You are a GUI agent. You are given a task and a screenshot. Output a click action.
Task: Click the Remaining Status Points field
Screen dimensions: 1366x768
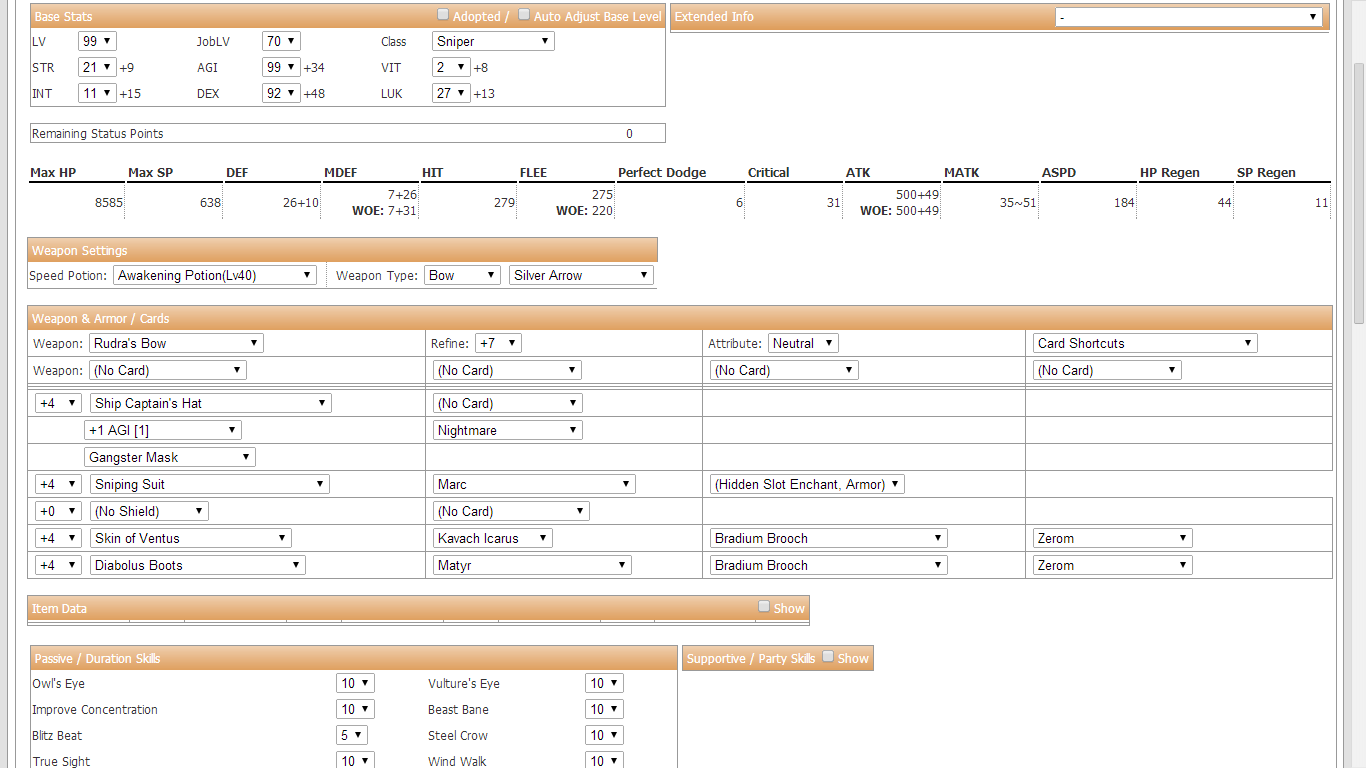coord(347,132)
